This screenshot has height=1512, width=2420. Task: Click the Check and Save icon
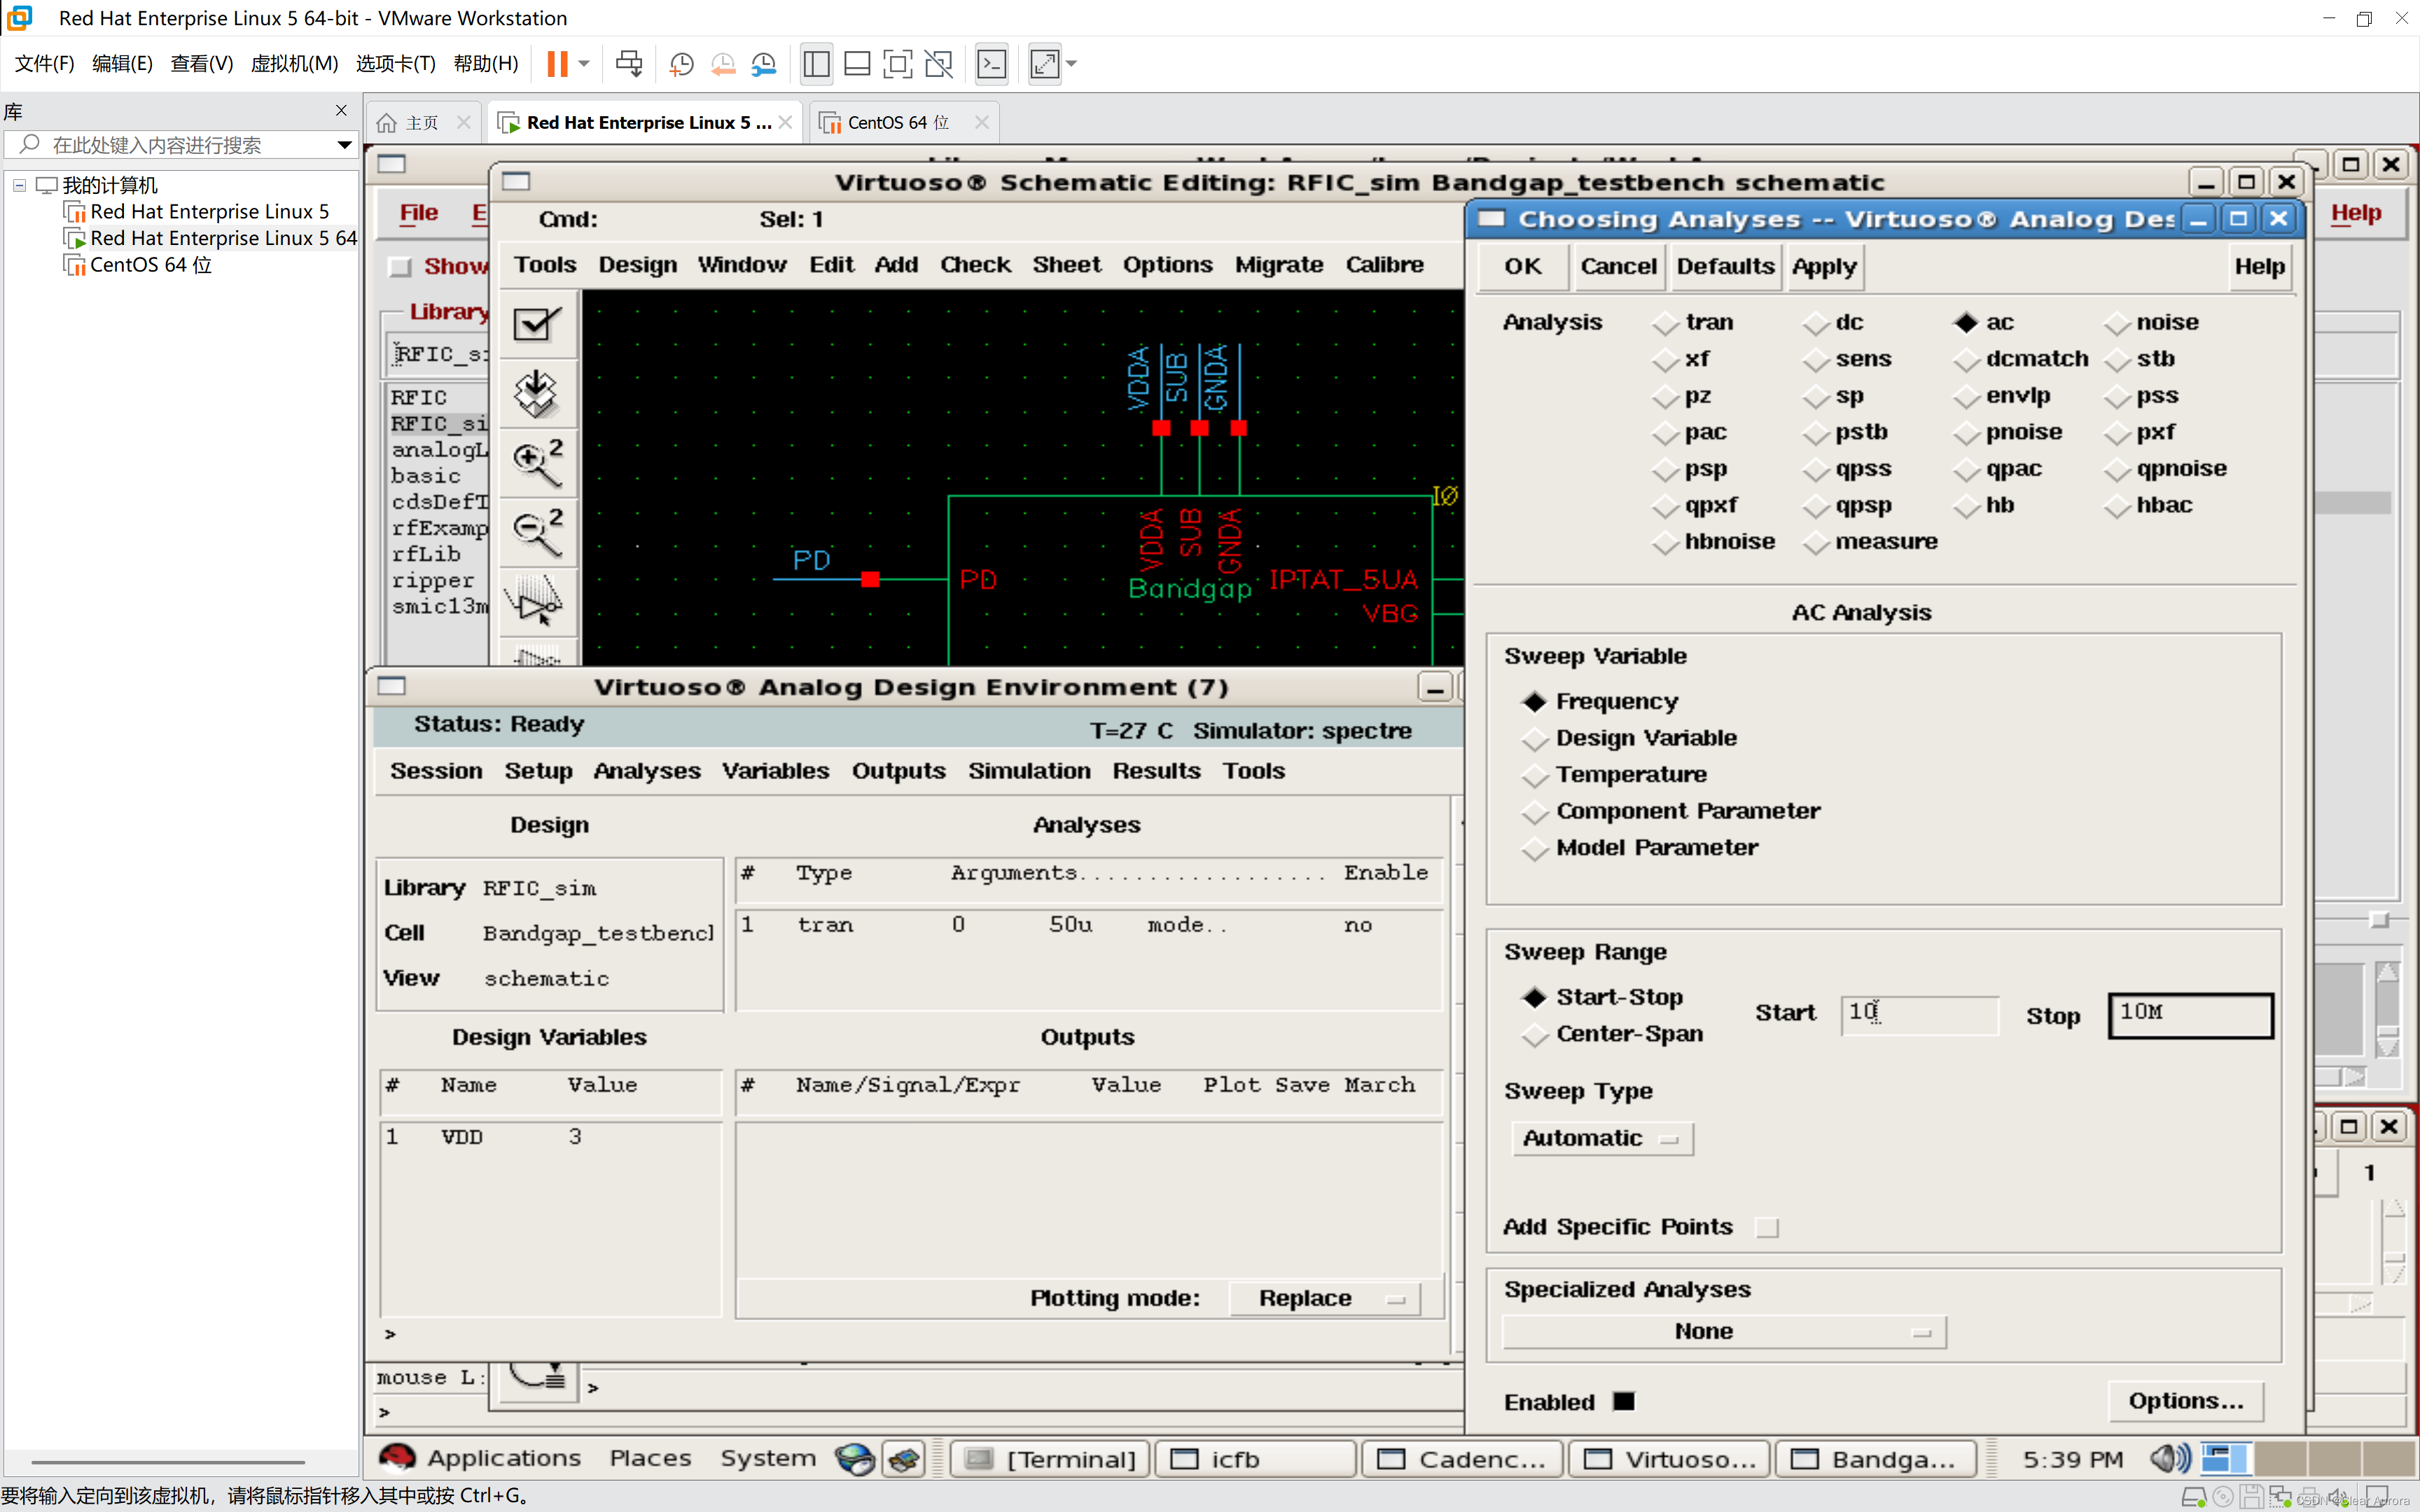pos(537,324)
